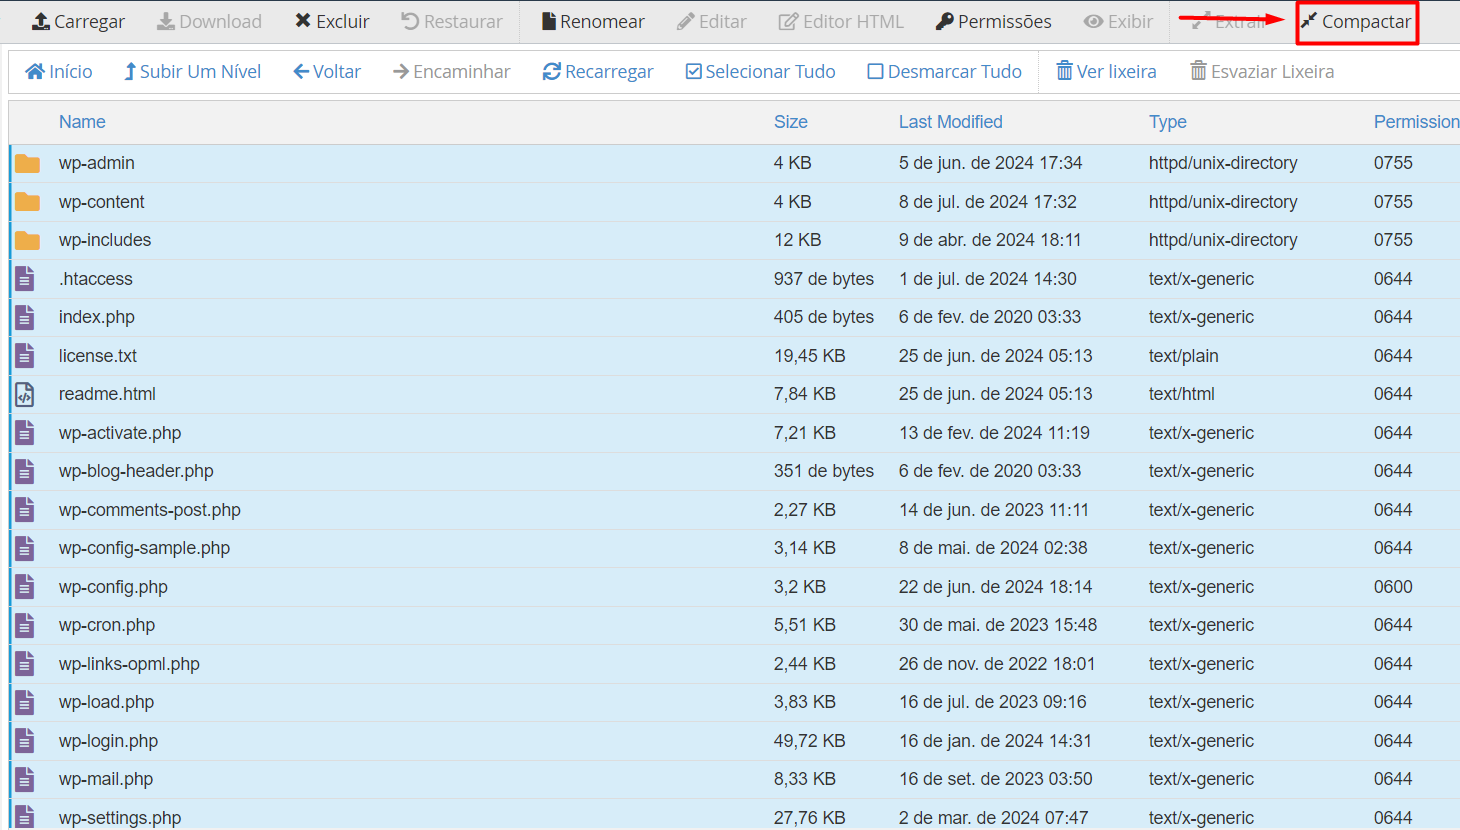This screenshot has width=1460, height=830.
Task: Select the wp-admin folder row
Action: click(97, 163)
